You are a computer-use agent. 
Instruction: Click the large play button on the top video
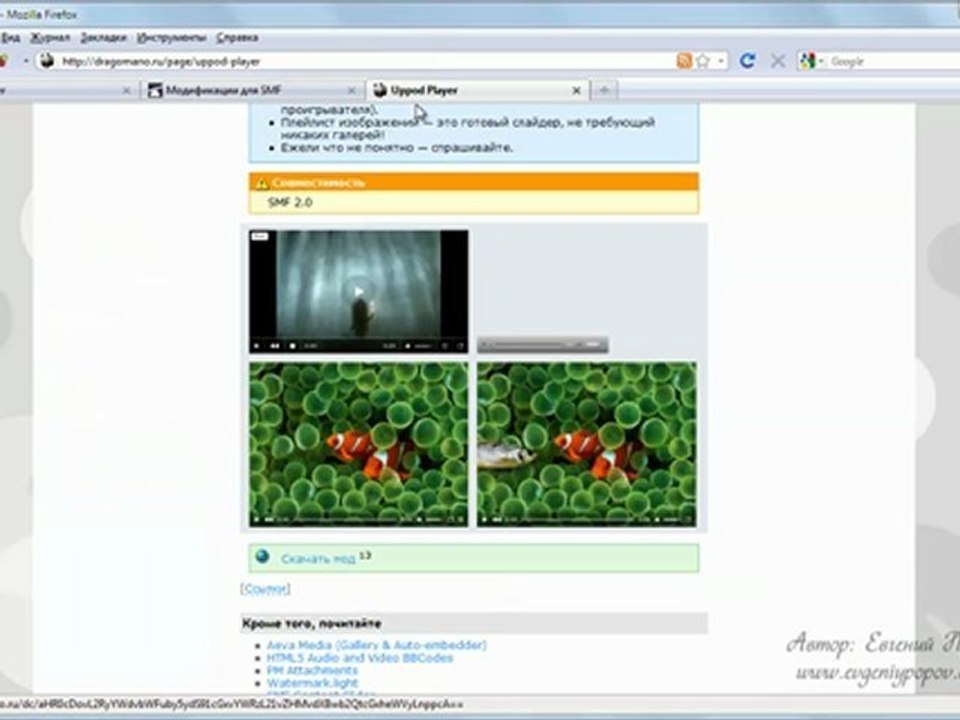pyautogui.click(x=359, y=292)
